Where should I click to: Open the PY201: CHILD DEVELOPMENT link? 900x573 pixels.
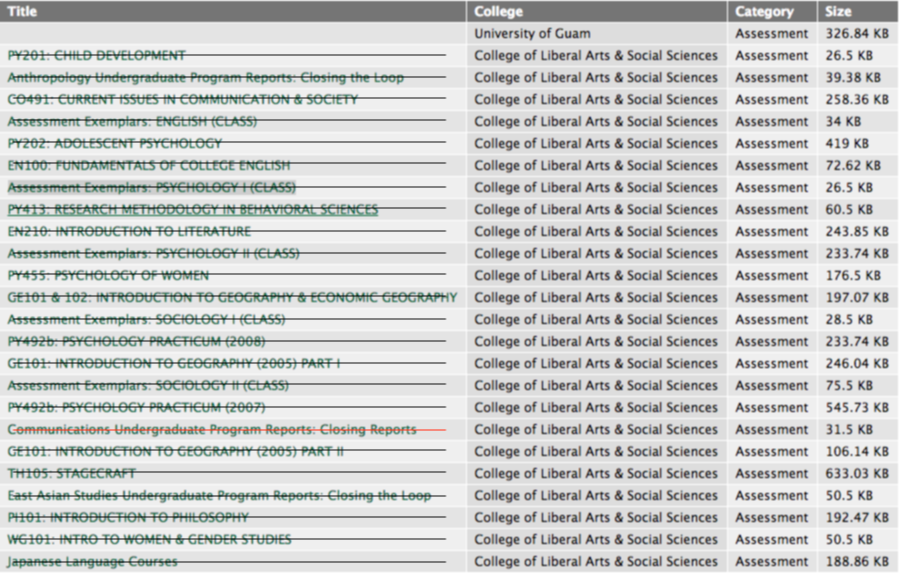point(96,56)
